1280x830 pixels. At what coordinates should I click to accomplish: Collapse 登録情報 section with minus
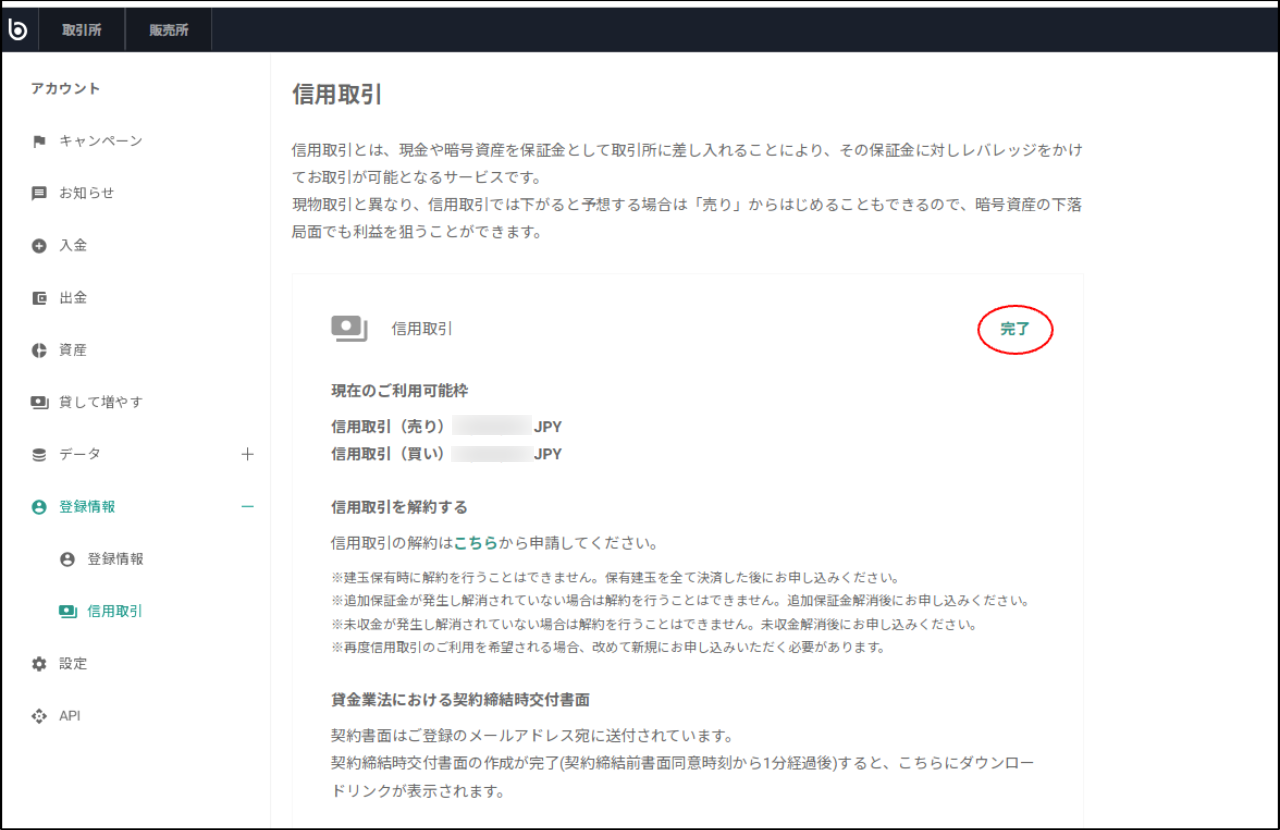tap(248, 507)
